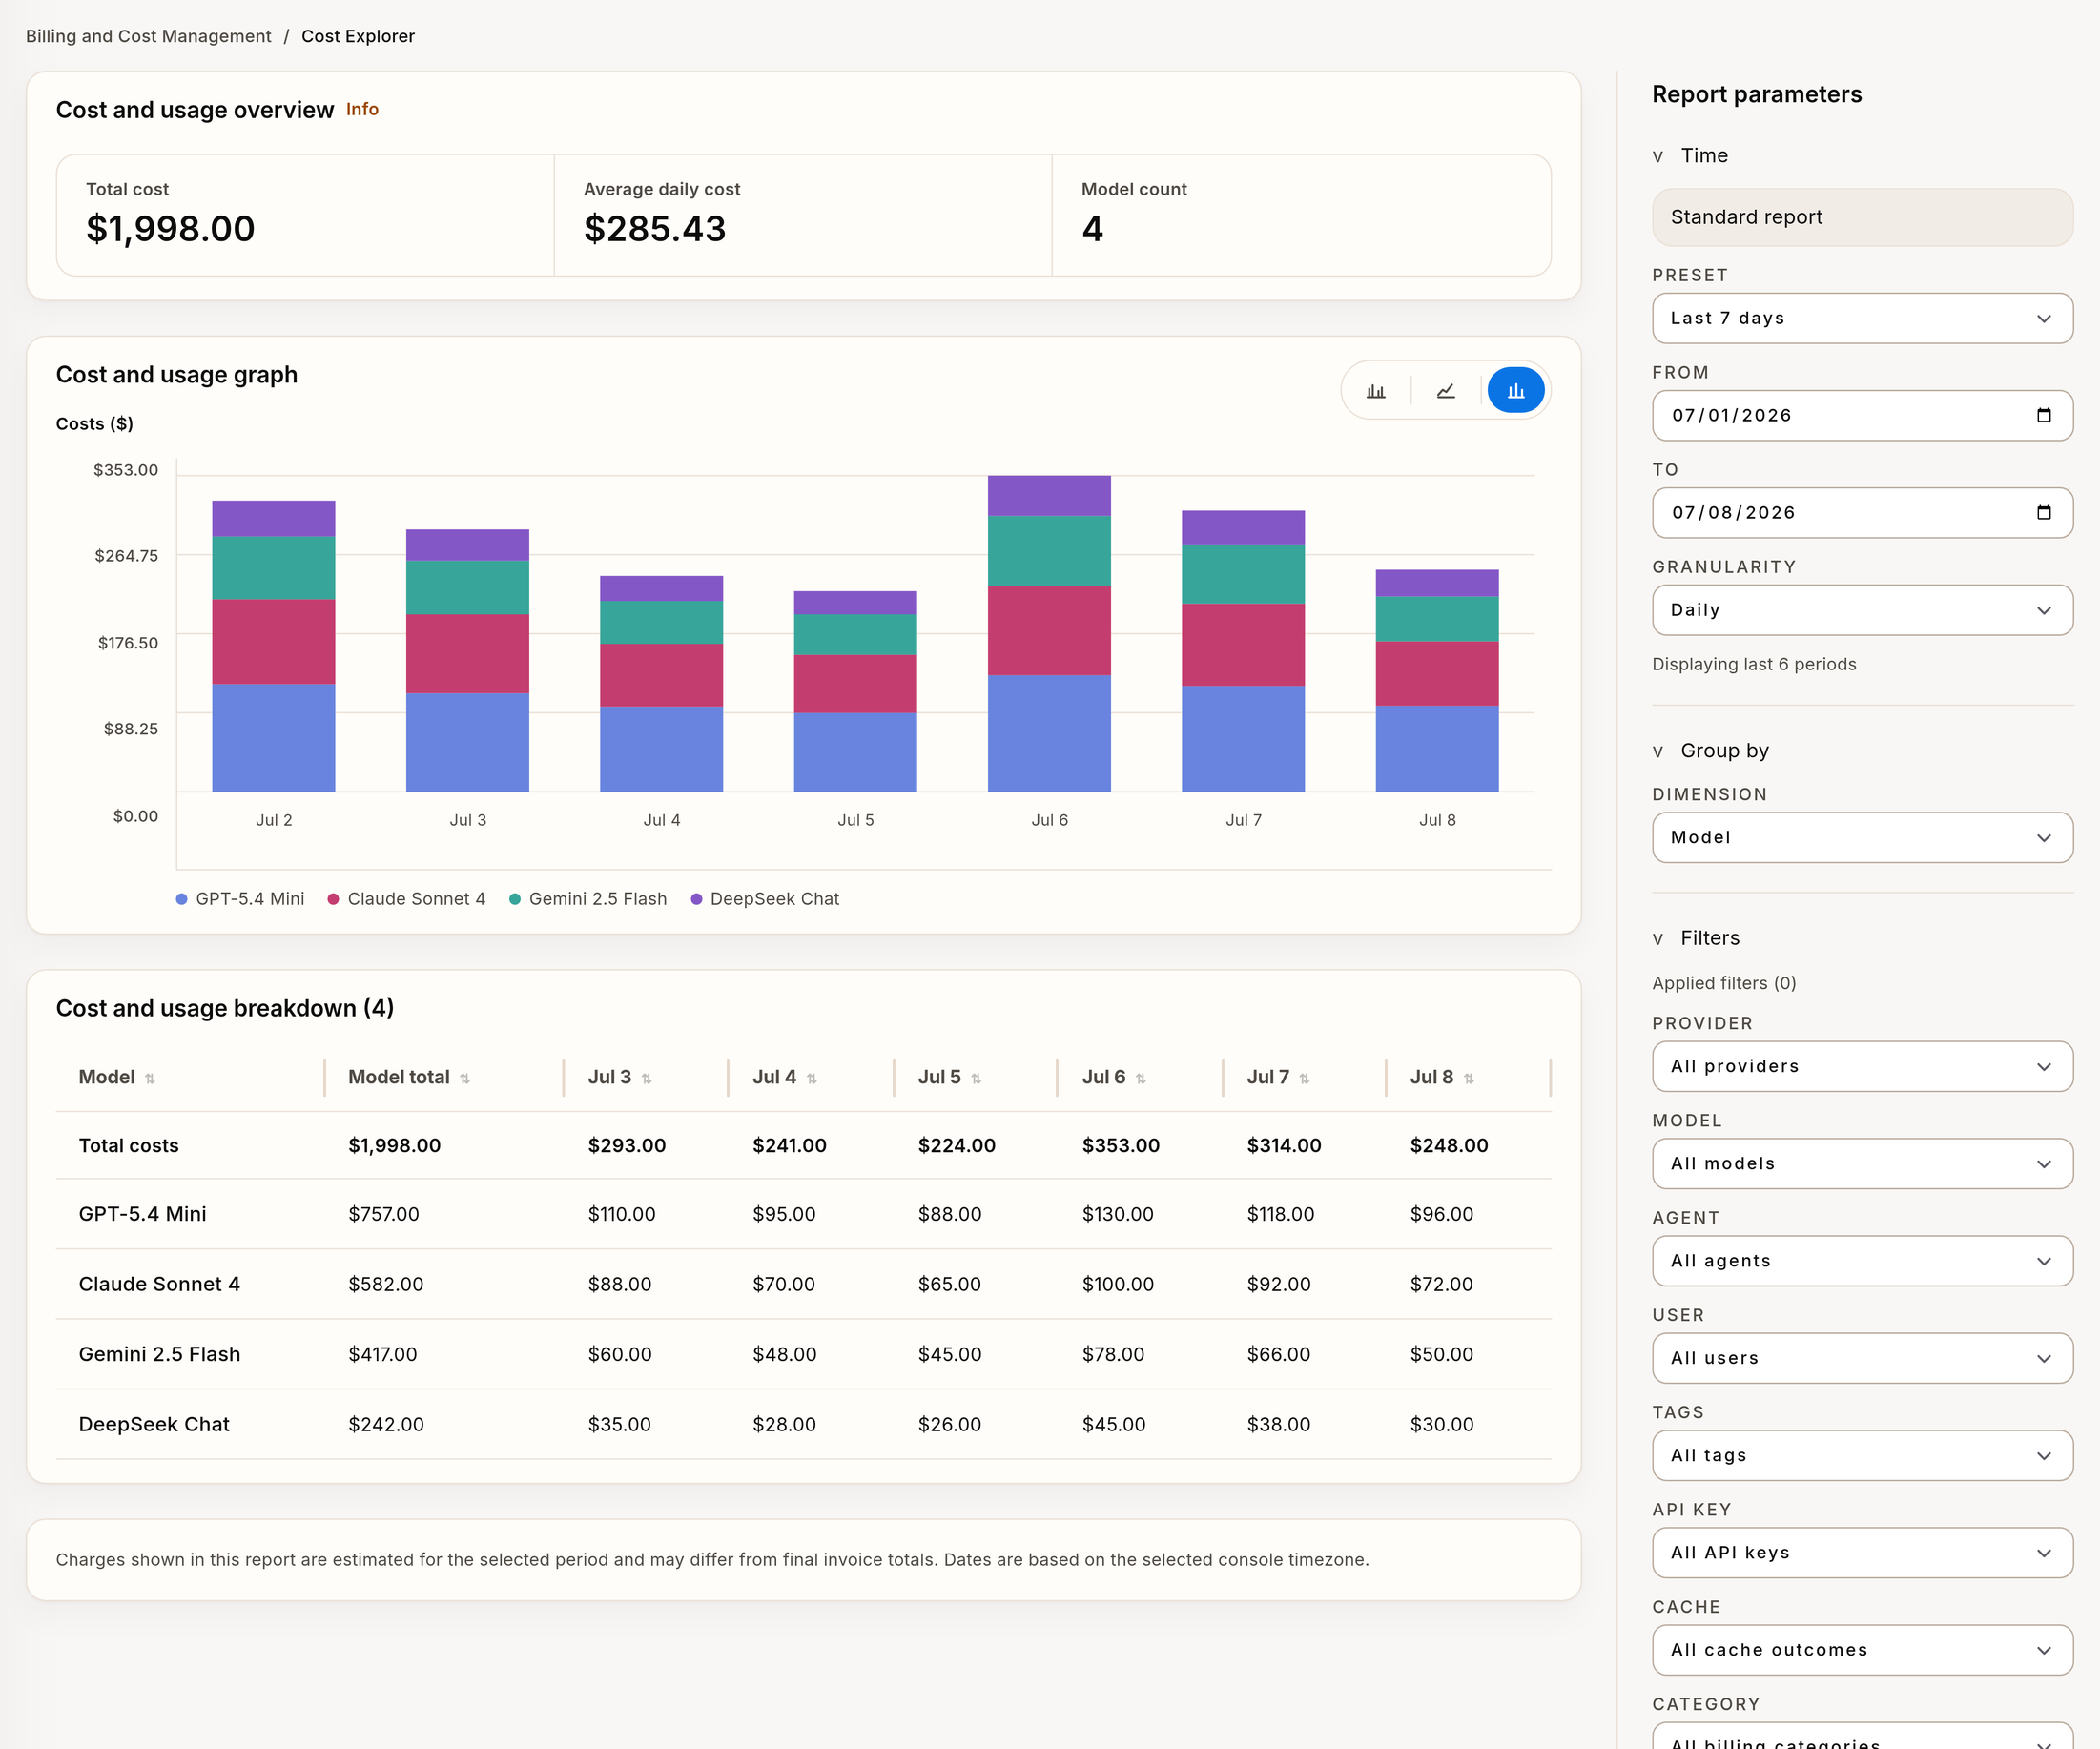2100x1749 pixels.
Task: Collapse the Time section
Action: pos(1690,156)
